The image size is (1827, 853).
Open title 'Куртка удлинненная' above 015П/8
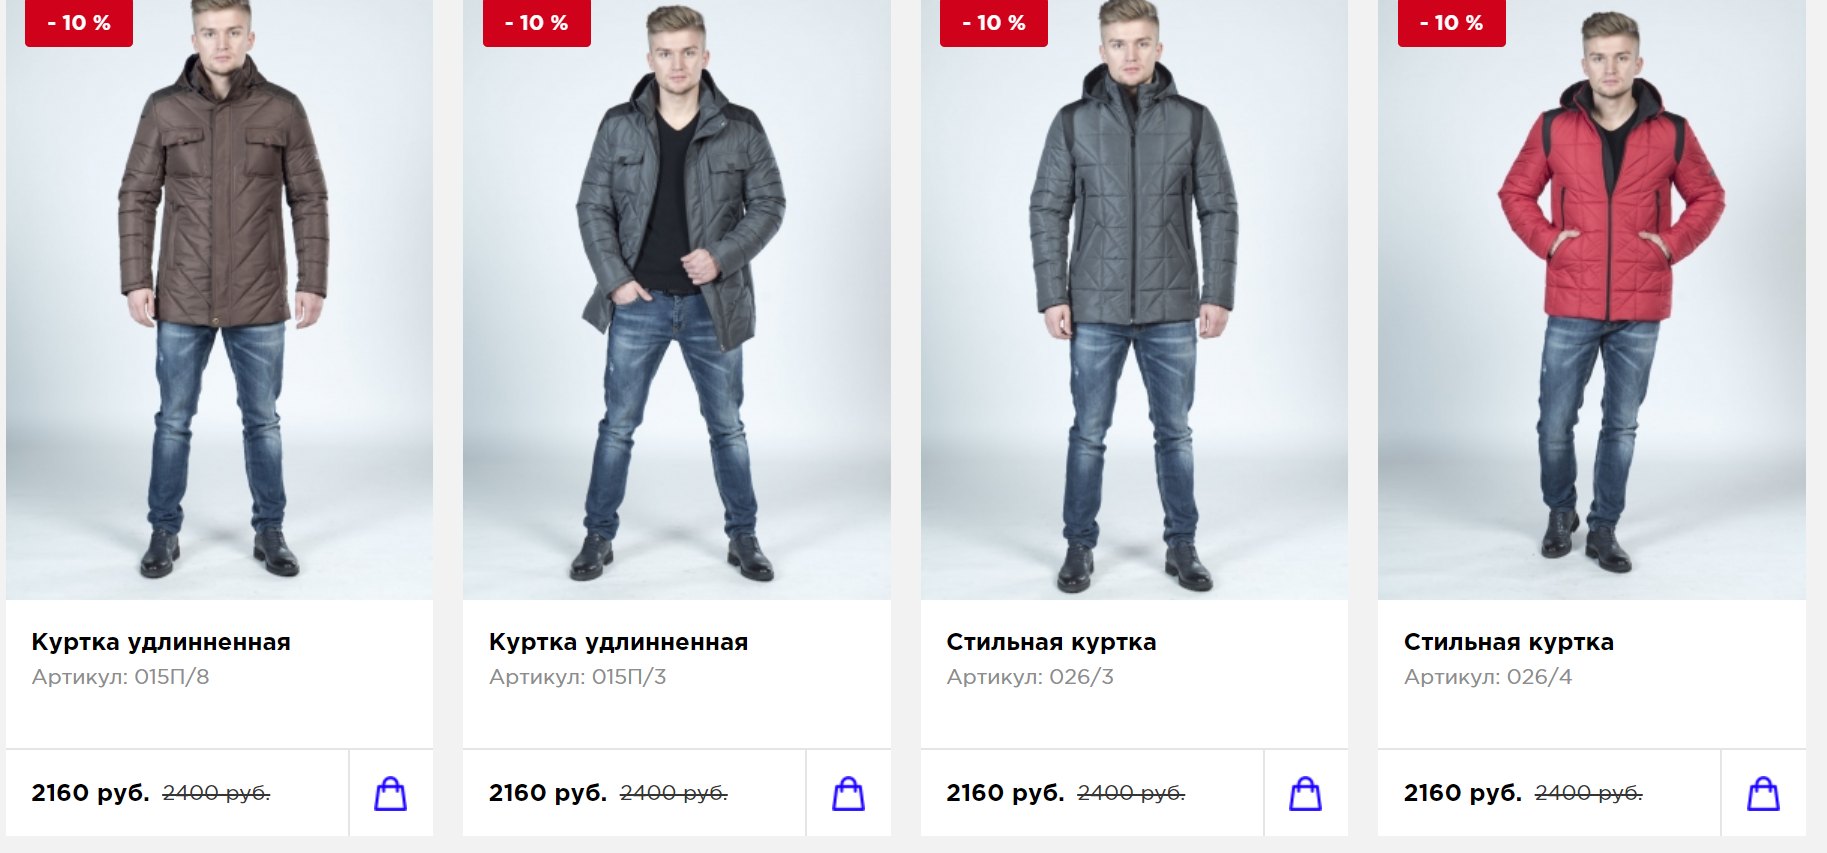pos(161,642)
